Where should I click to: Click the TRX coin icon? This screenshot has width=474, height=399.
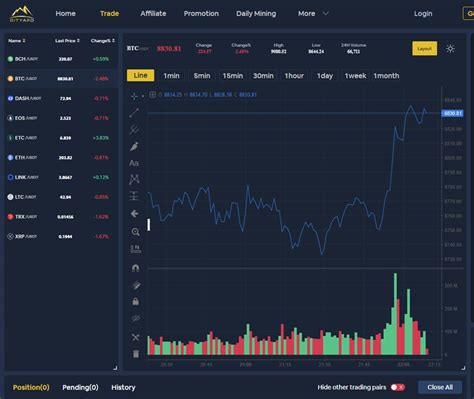pyautogui.click(x=10, y=217)
